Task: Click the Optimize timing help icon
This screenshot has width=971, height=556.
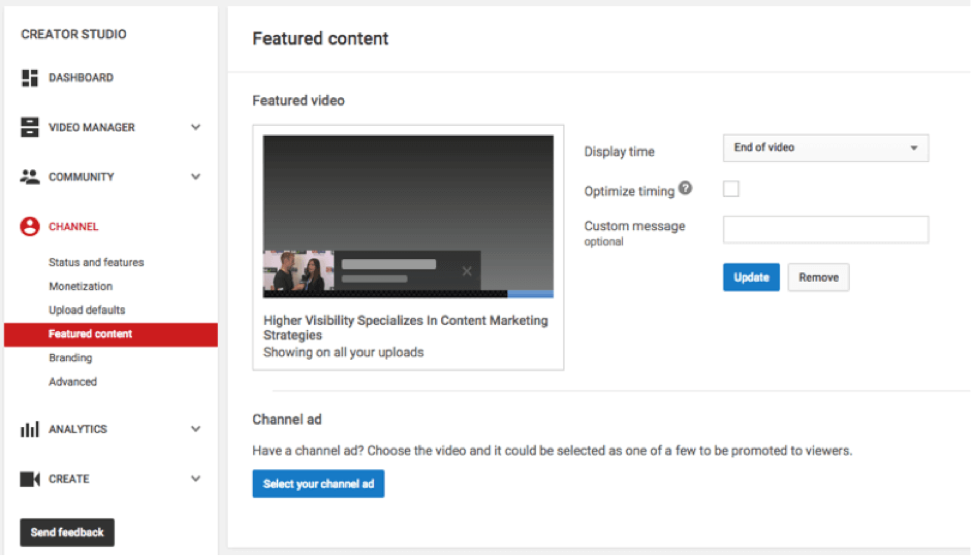Action: [x=685, y=188]
